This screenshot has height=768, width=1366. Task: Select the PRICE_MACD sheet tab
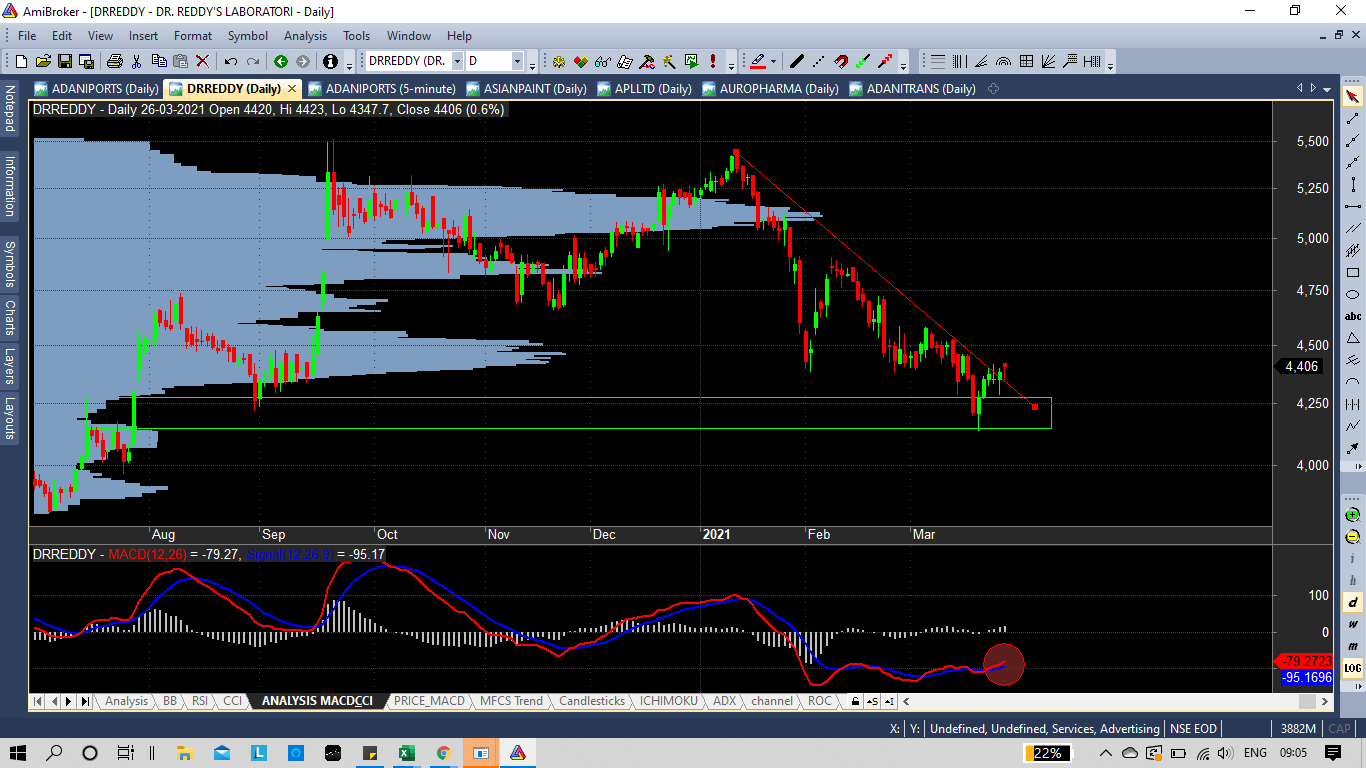(x=429, y=701)
